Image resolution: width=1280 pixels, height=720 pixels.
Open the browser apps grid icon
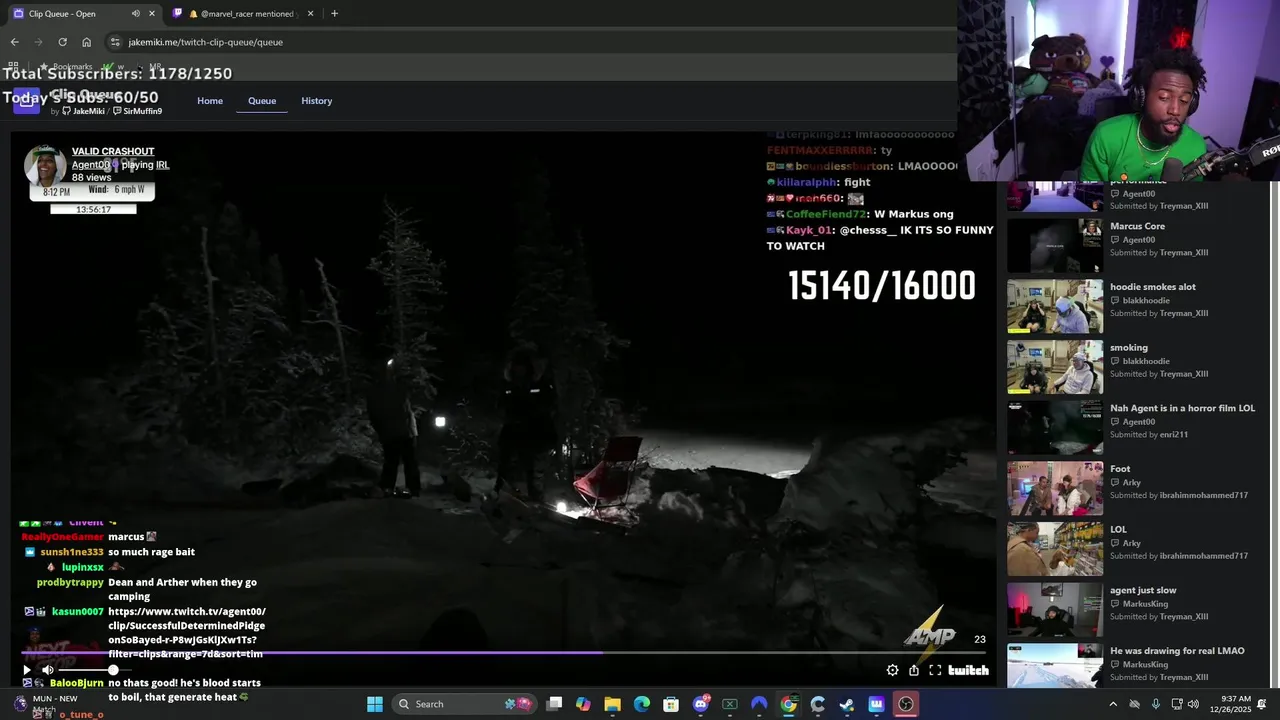(14, 66)
